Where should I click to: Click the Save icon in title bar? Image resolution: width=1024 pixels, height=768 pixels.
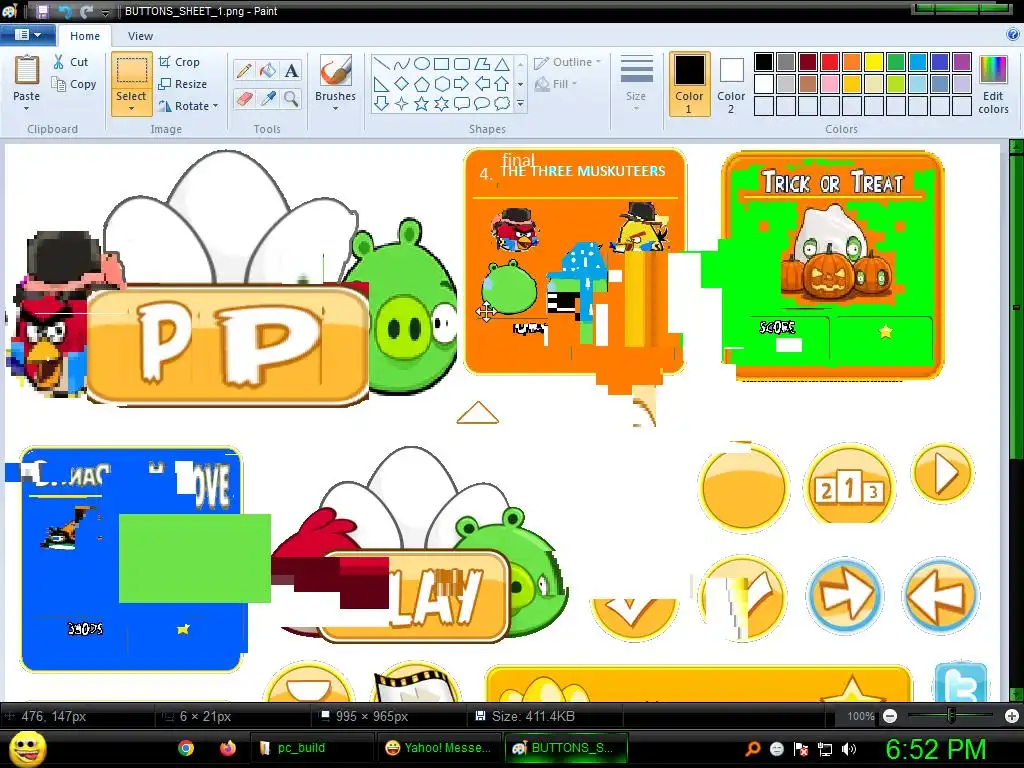pyautogui.click(x=42, y=11)
